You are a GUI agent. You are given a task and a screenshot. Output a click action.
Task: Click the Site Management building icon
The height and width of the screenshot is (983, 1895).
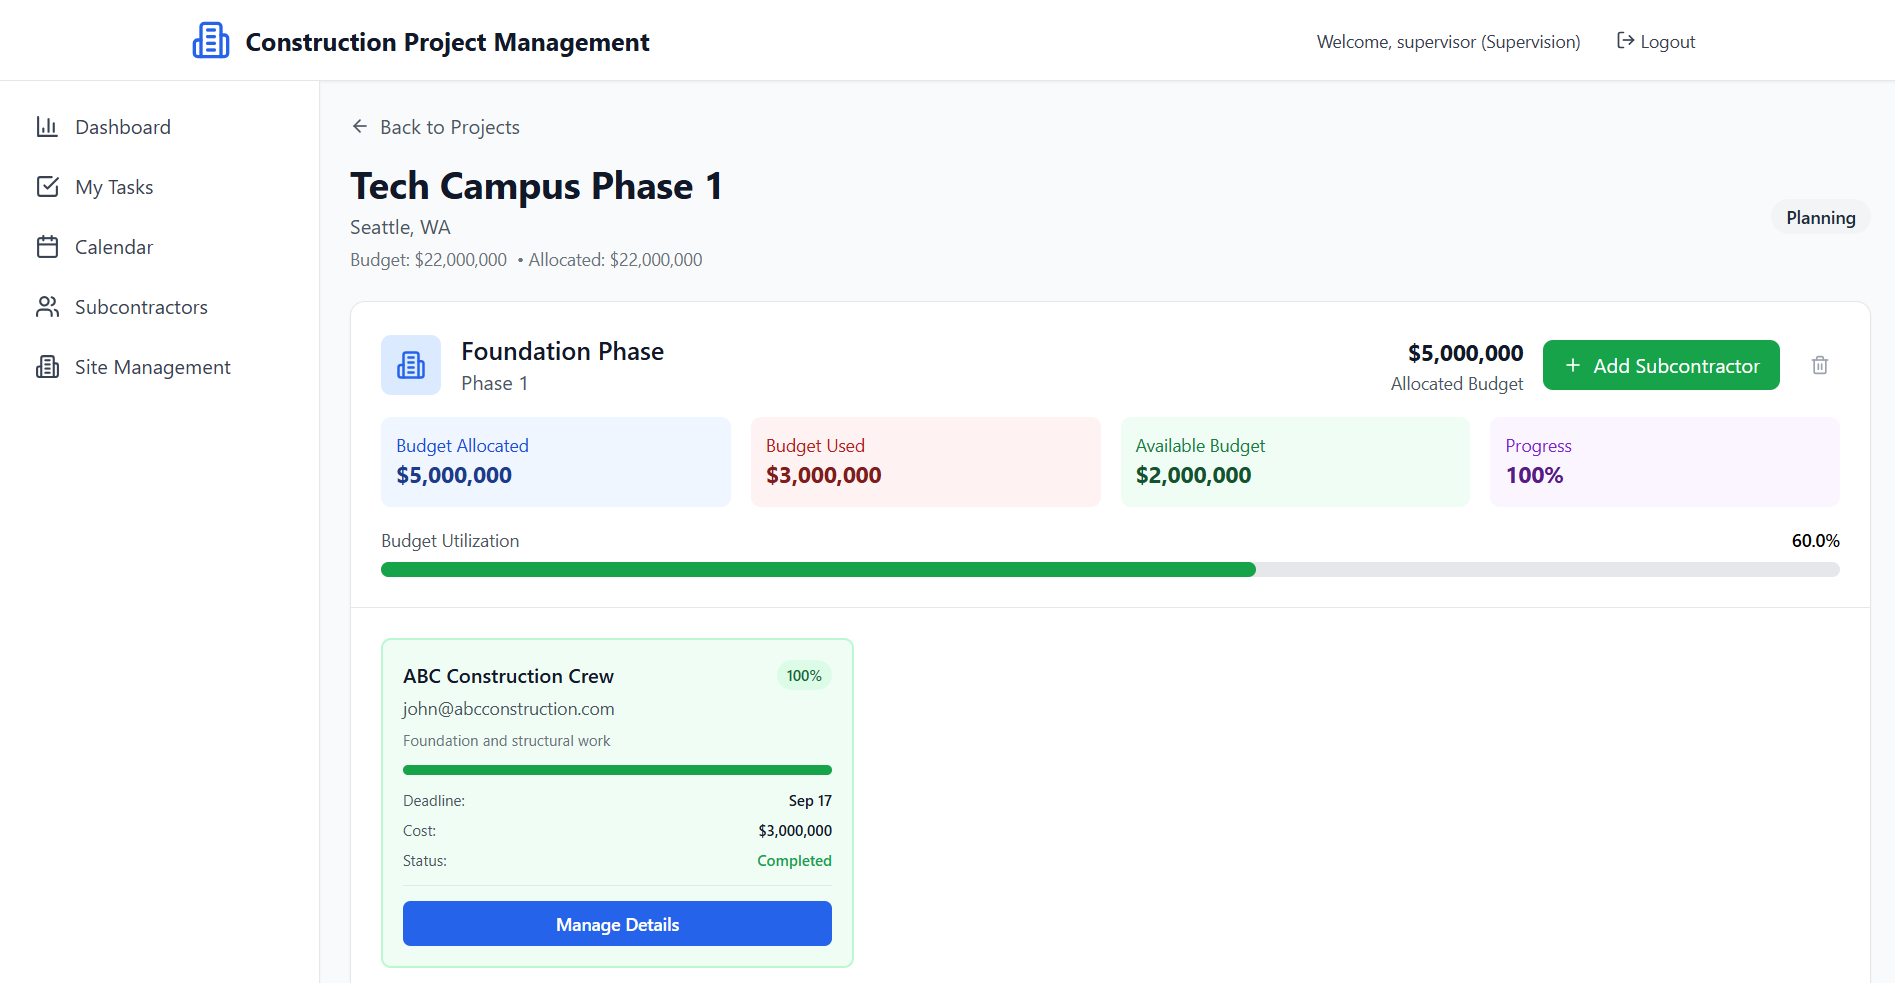47,367
